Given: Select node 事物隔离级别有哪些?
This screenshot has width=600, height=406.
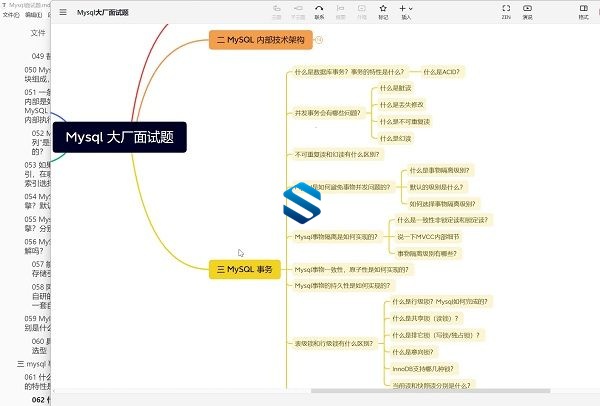Looking at the screenshot, I should (x=427, y=253).
